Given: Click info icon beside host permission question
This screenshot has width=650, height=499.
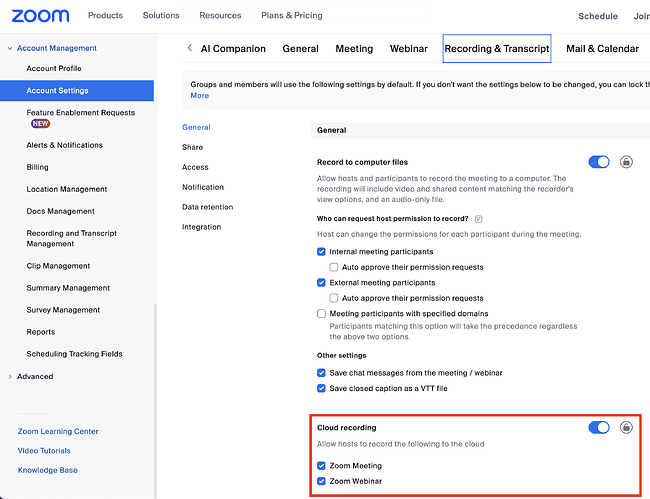Looking at the screenshot, I should click(x=479, y=219).
